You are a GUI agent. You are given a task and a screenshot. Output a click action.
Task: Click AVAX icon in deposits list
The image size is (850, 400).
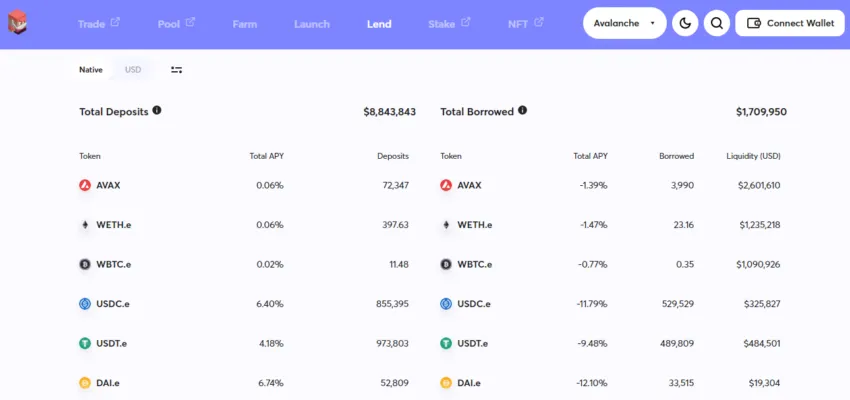85,185
